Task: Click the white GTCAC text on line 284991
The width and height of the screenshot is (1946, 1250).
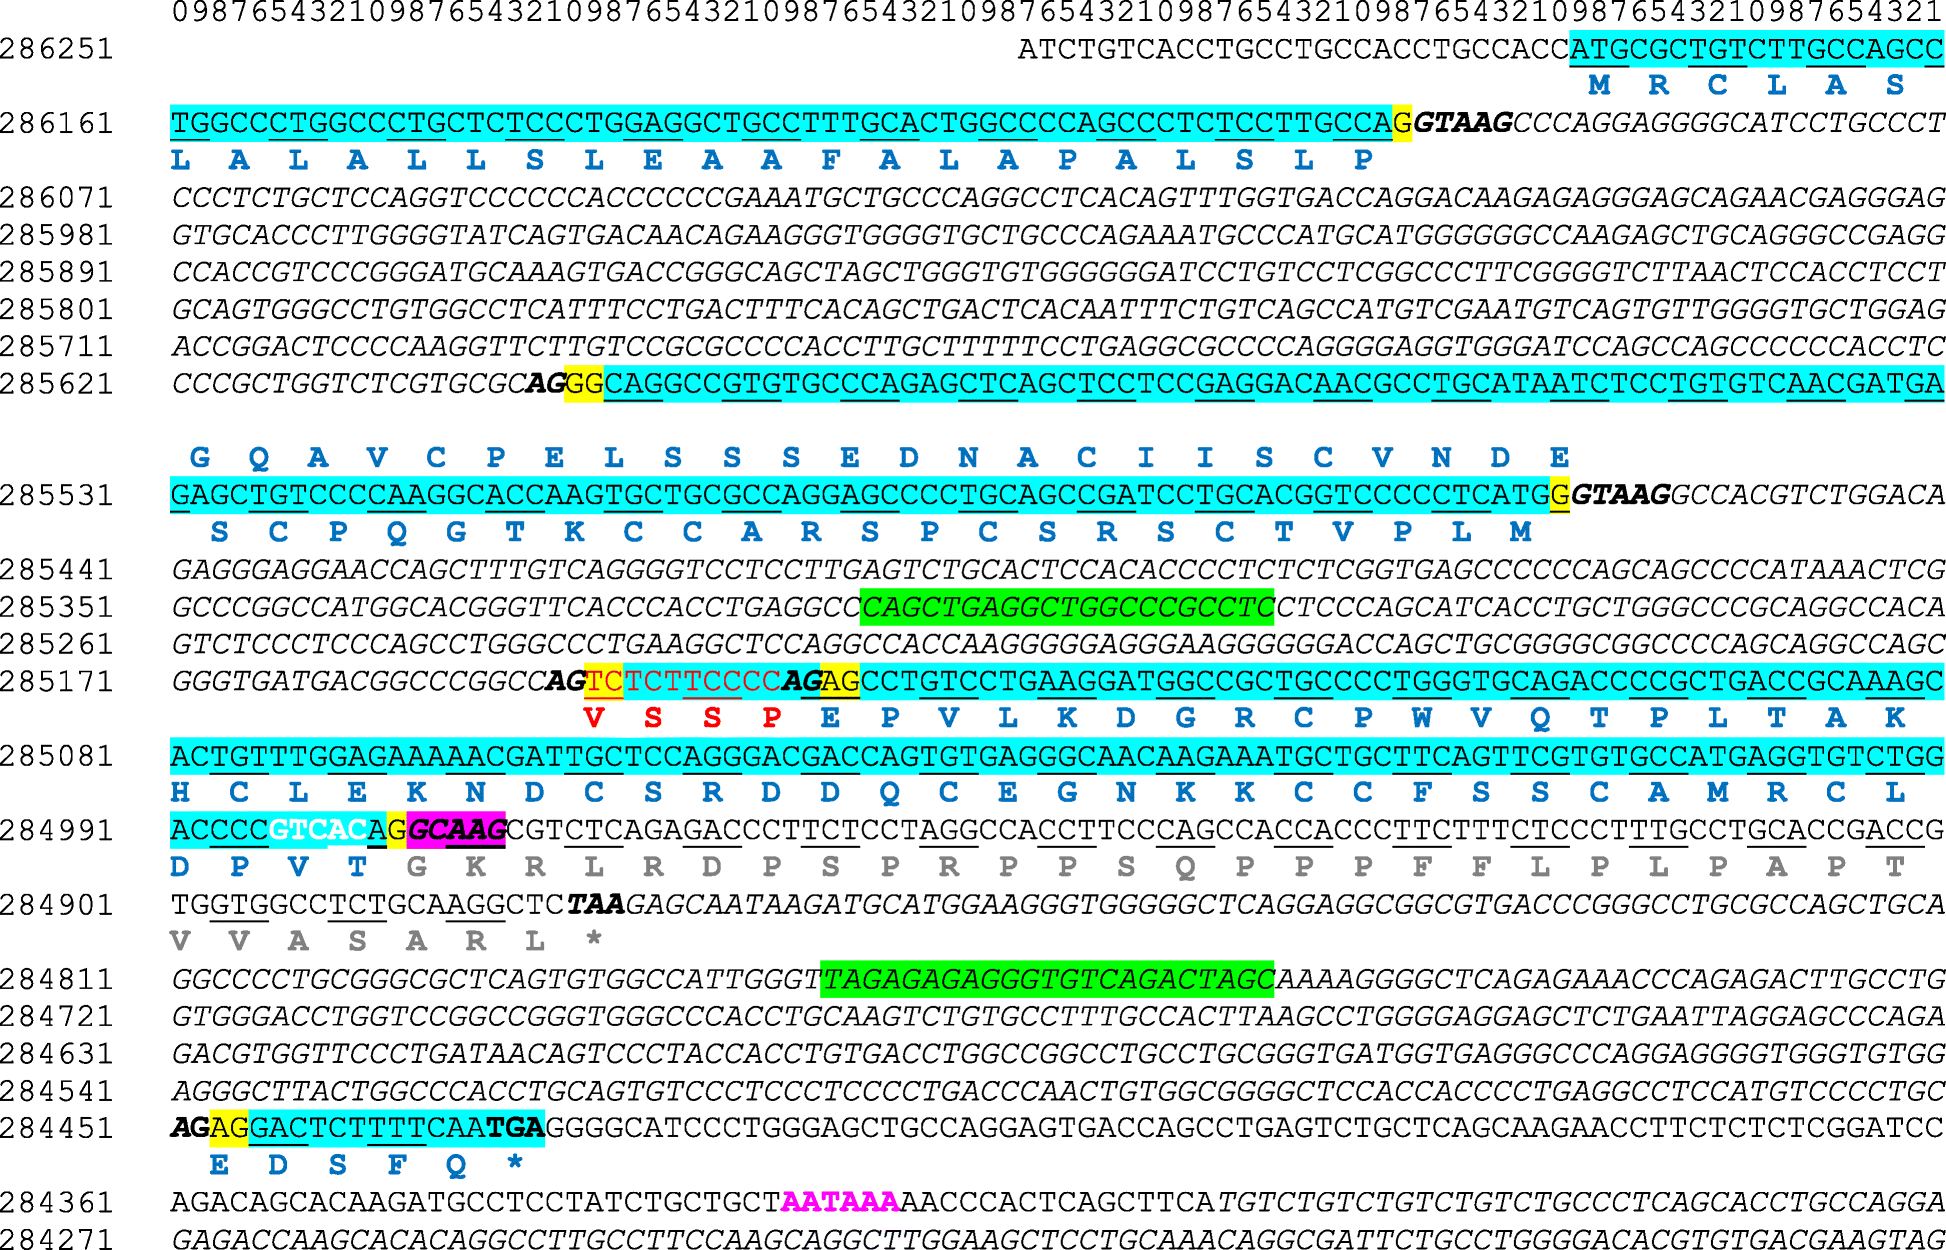Action: point(318,830)
